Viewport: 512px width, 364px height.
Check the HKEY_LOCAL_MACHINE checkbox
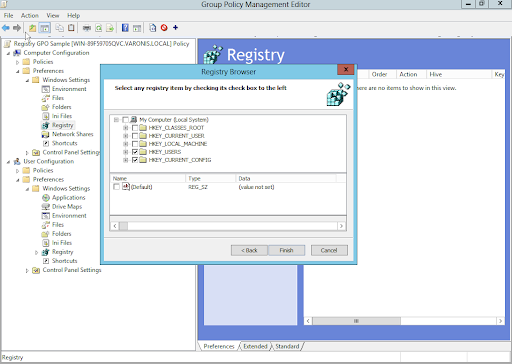coord(135,144)
